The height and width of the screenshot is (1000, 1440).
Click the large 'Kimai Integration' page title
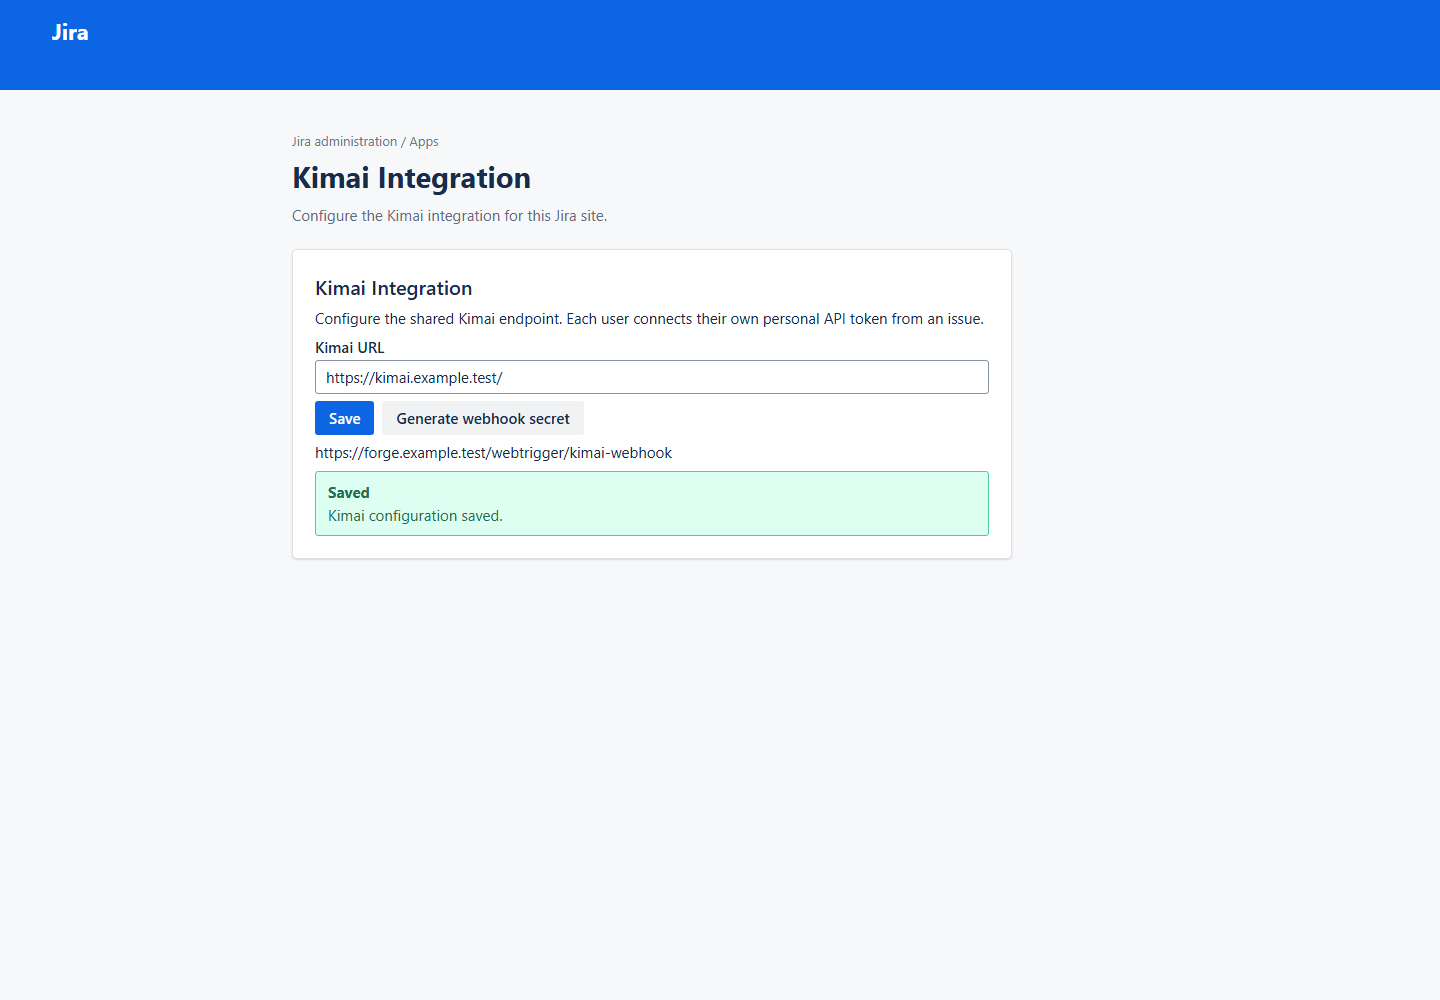pos(411,178)
